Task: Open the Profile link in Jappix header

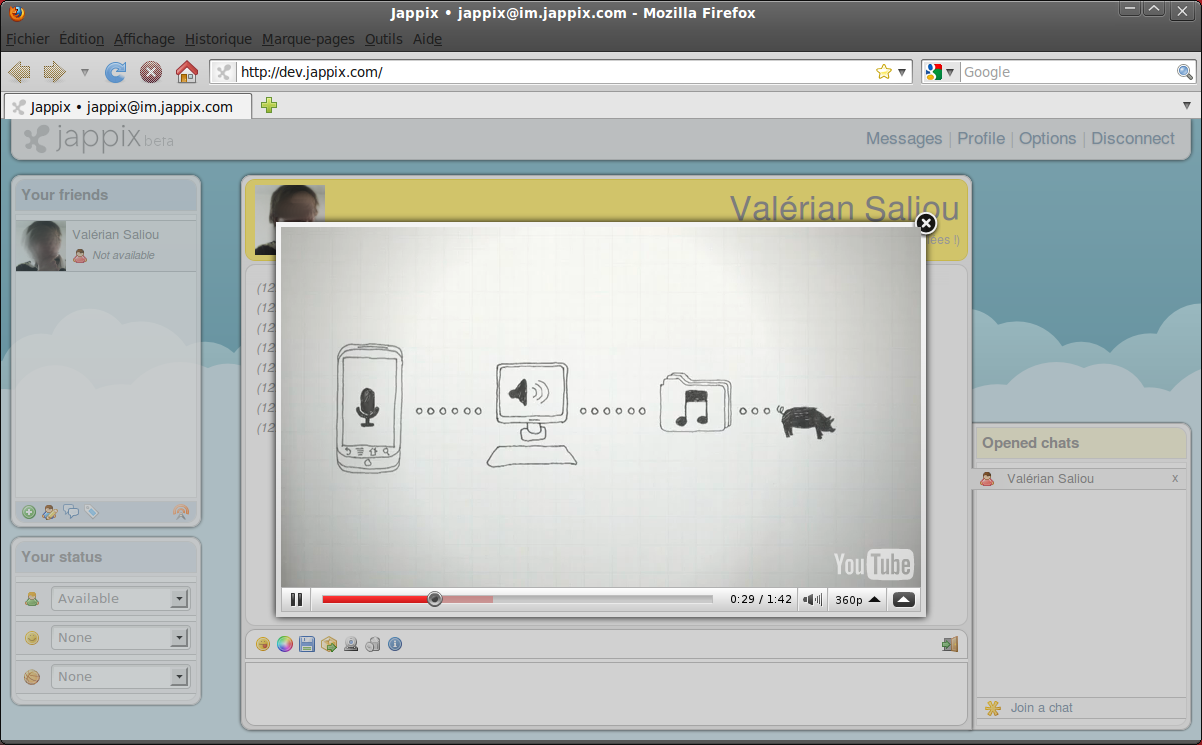Action: click(980, 139)
